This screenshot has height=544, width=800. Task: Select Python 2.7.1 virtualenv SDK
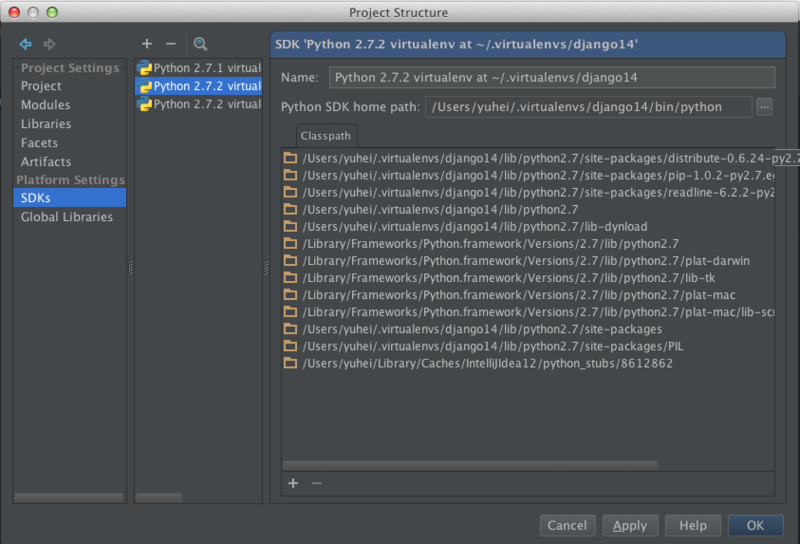click(x=199, y=68)
